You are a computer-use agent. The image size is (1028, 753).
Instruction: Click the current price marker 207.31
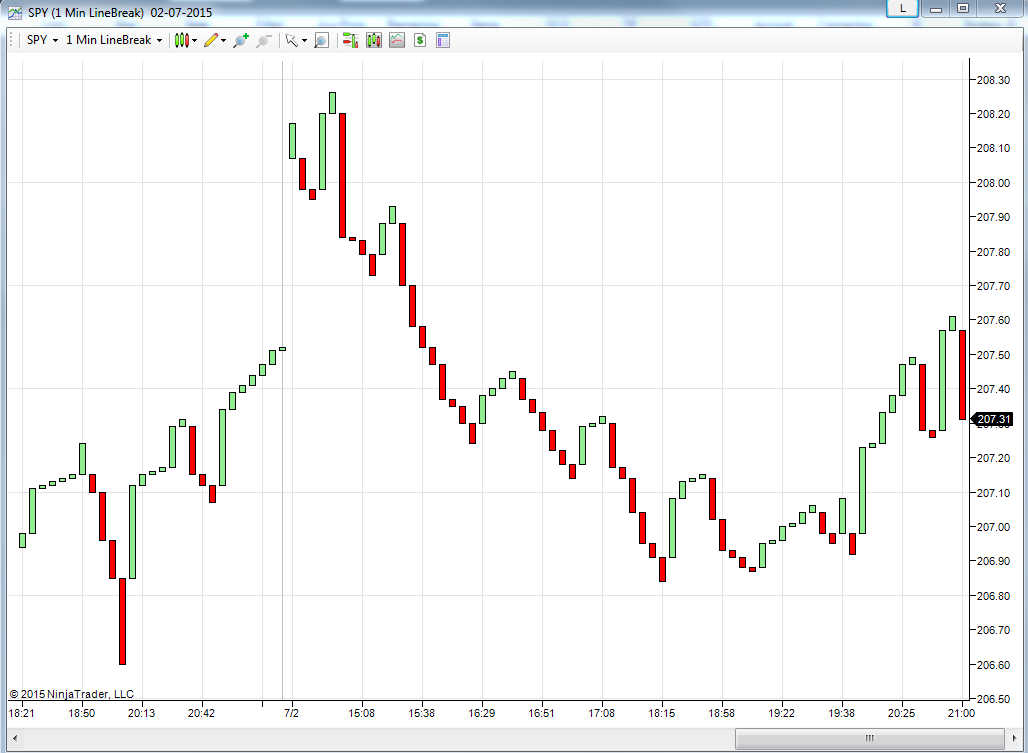click(993, 419)
